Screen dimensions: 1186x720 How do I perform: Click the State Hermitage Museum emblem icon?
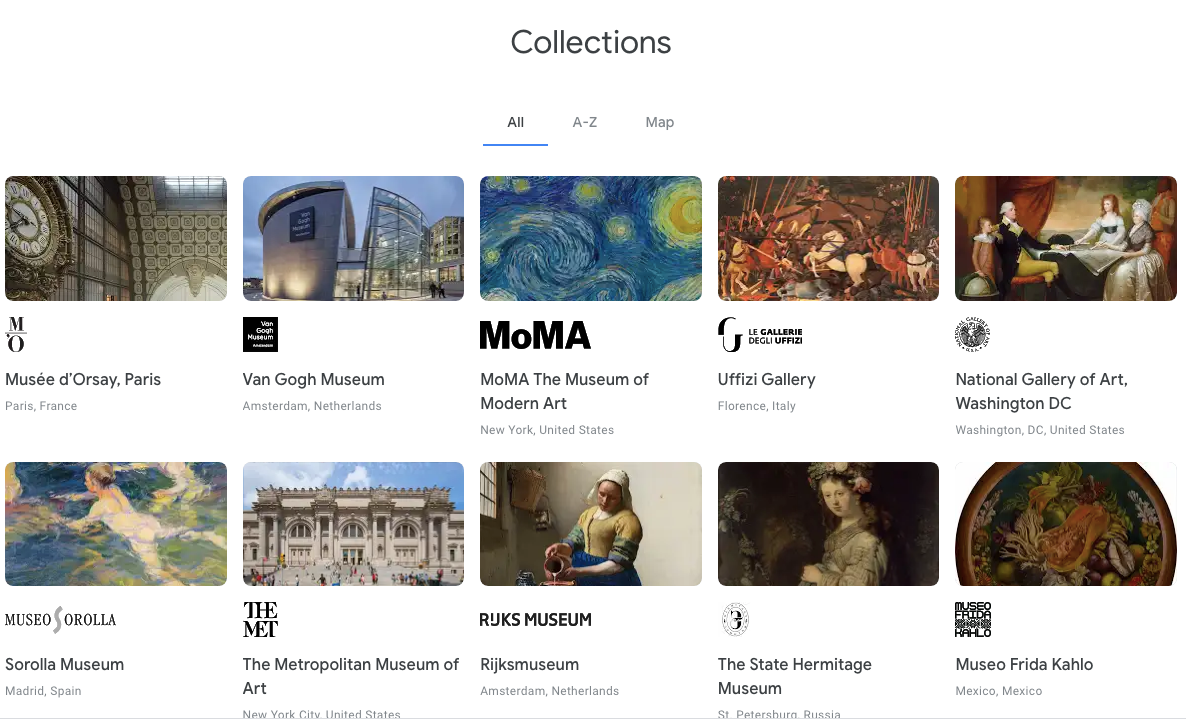(x=735, y=619)
